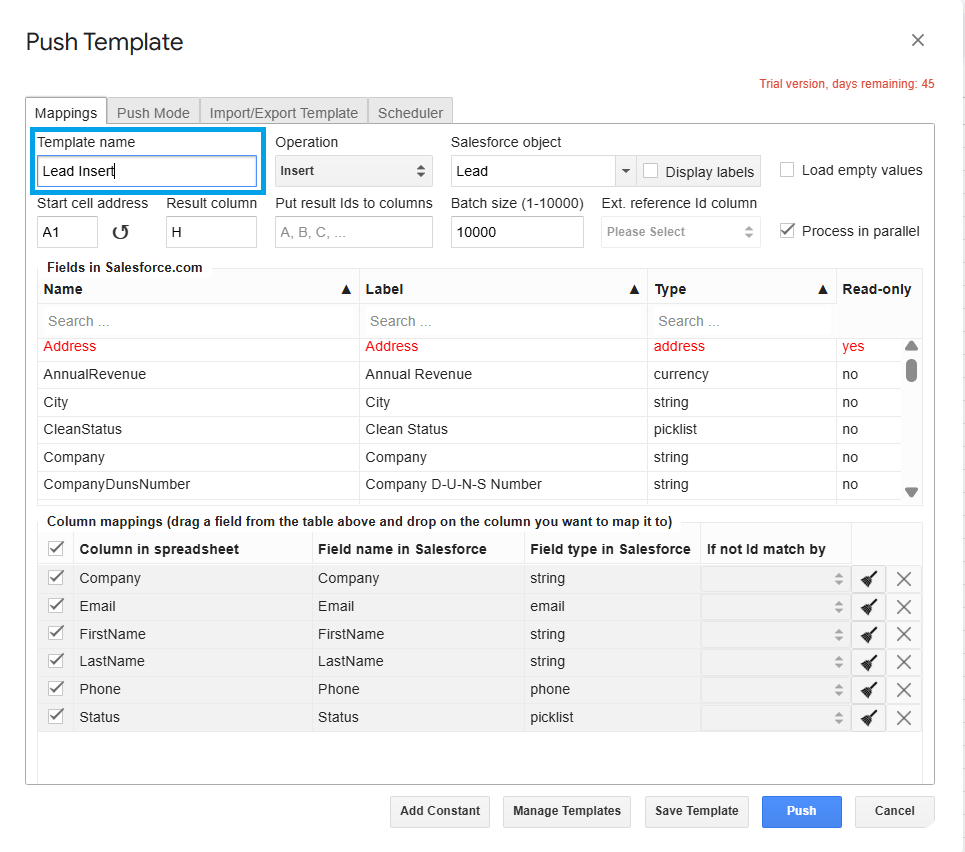Enable the Display labels checkbox
This screenshot has width=965, height=852.
coord(651,171)
